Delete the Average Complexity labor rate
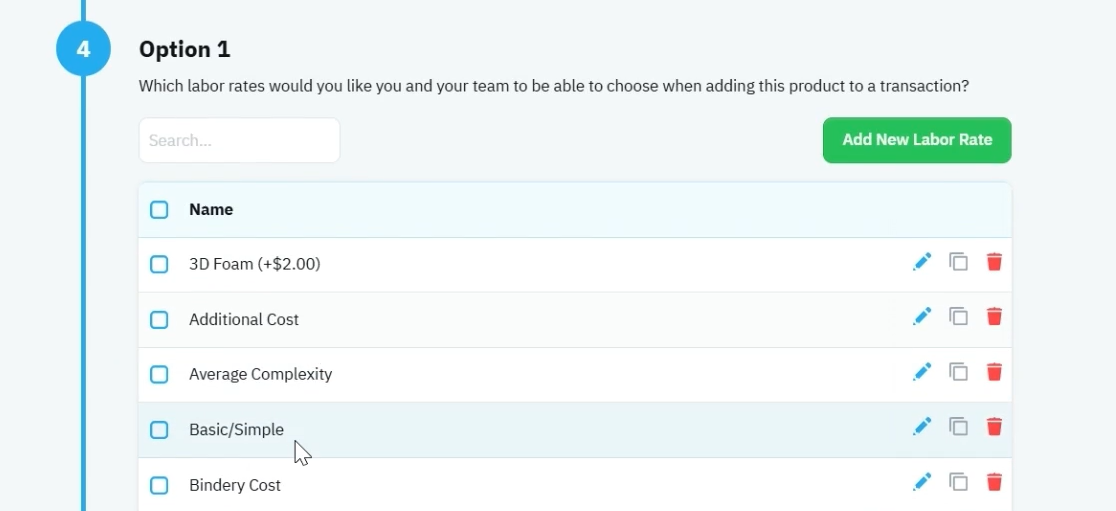This screenshot has width=1116, height=511. point(994,372)
